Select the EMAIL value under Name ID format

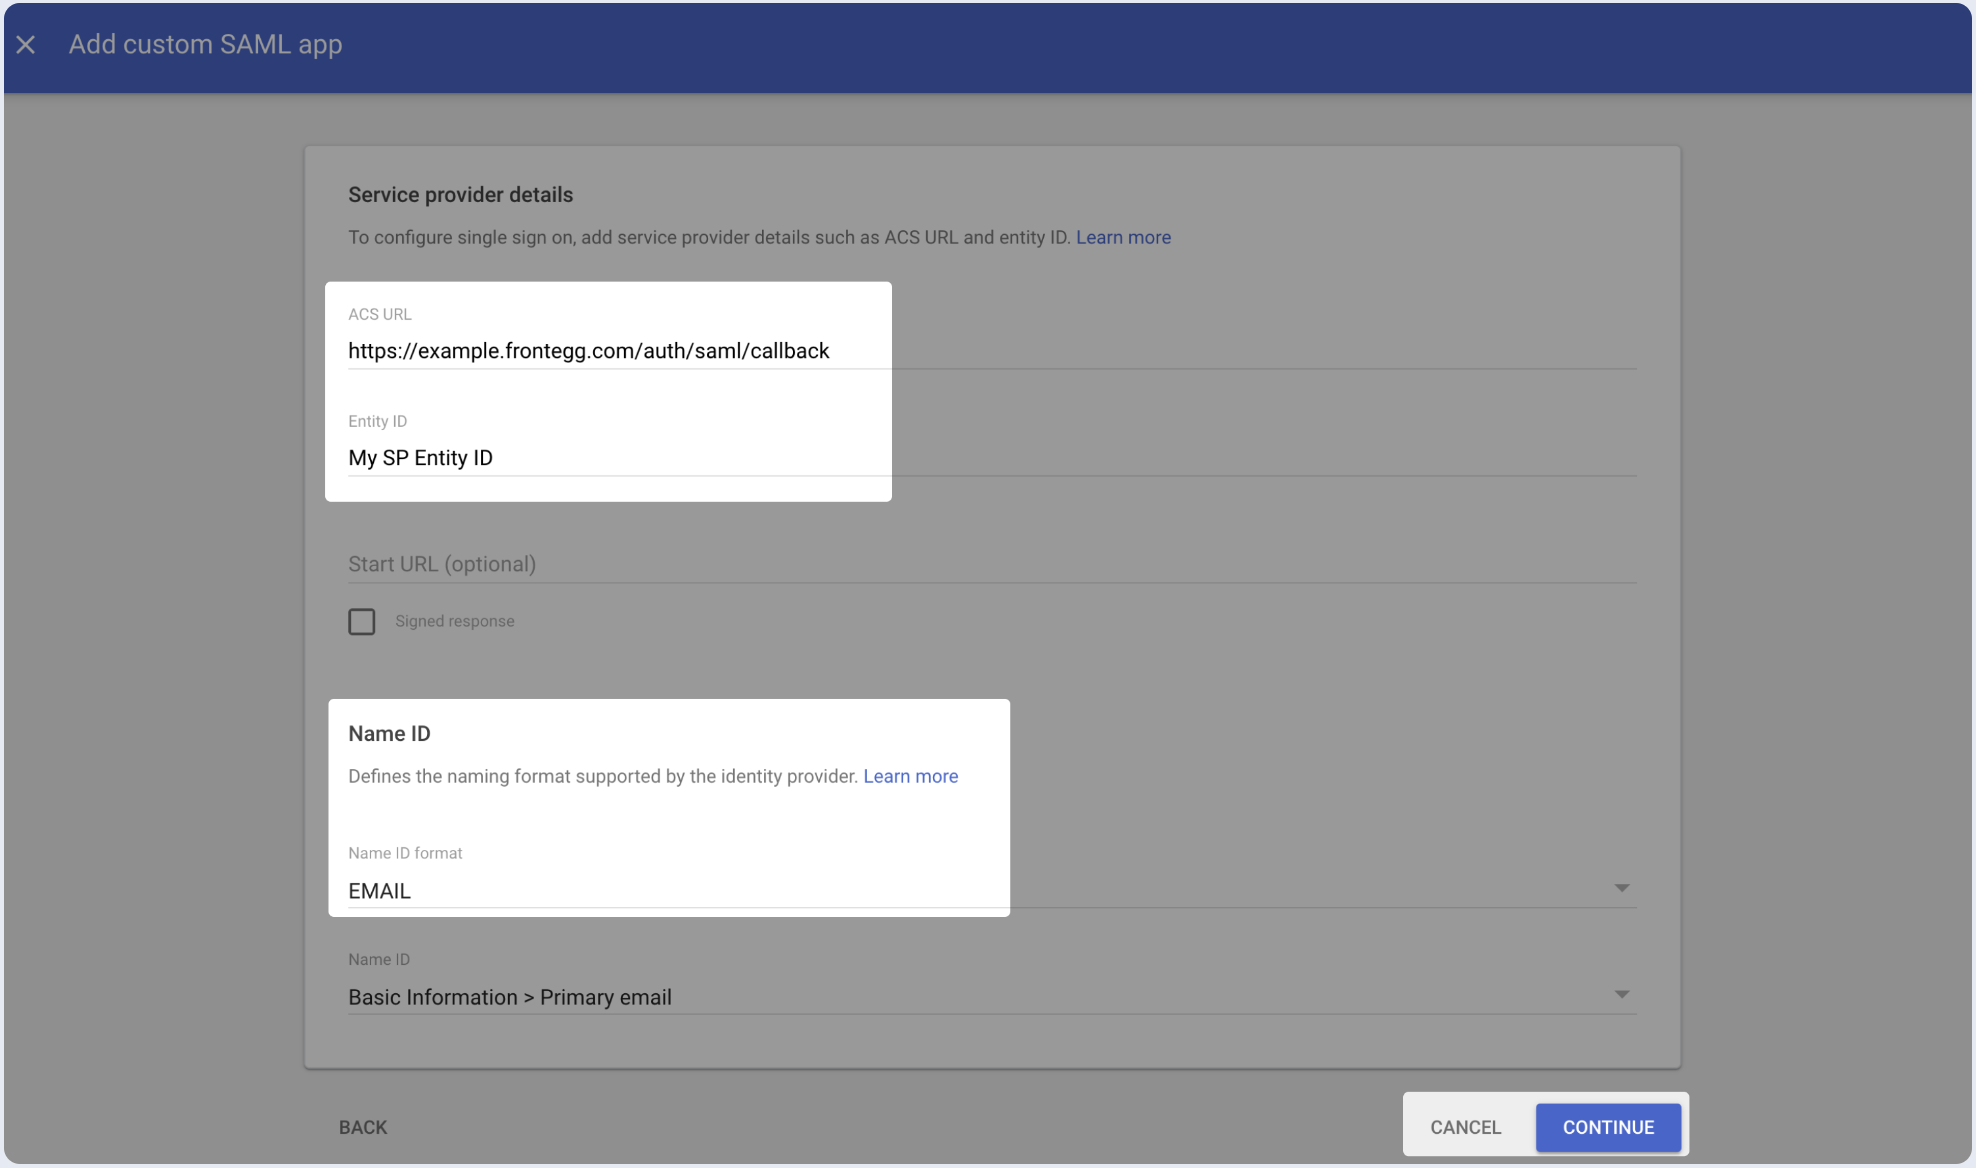tap(379, 890)
